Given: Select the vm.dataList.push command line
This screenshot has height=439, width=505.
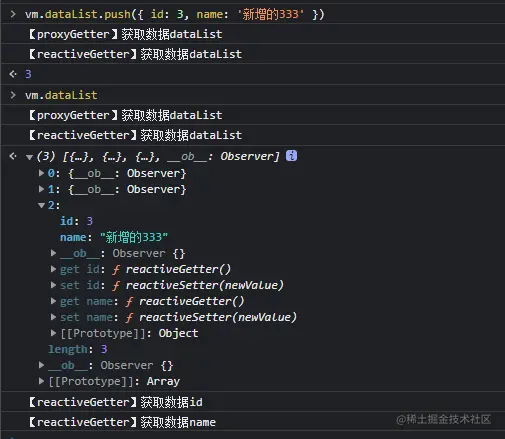Looking at the screenshot, I should coord(175,14).
